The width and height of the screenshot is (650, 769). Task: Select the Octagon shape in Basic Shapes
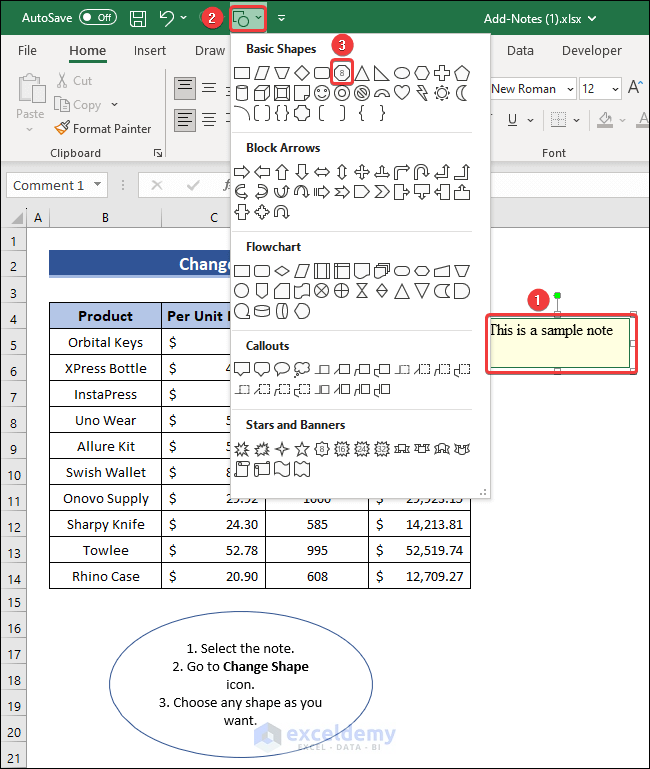pos(342,73)
